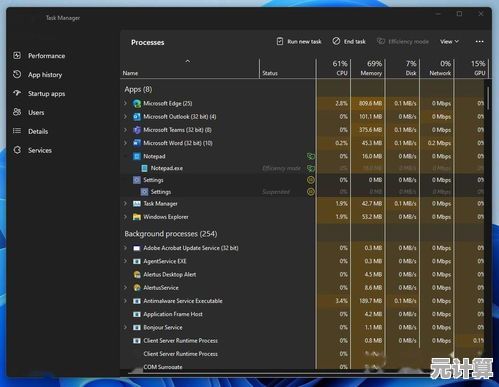
Task: Click the Apps (8) group heading
Action: (138, 89)
